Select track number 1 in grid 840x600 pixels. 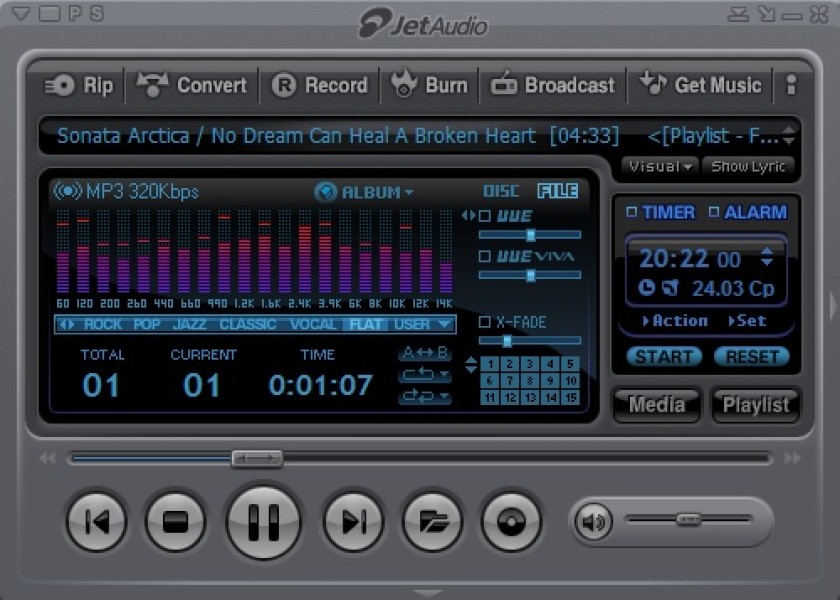(490, 364)
